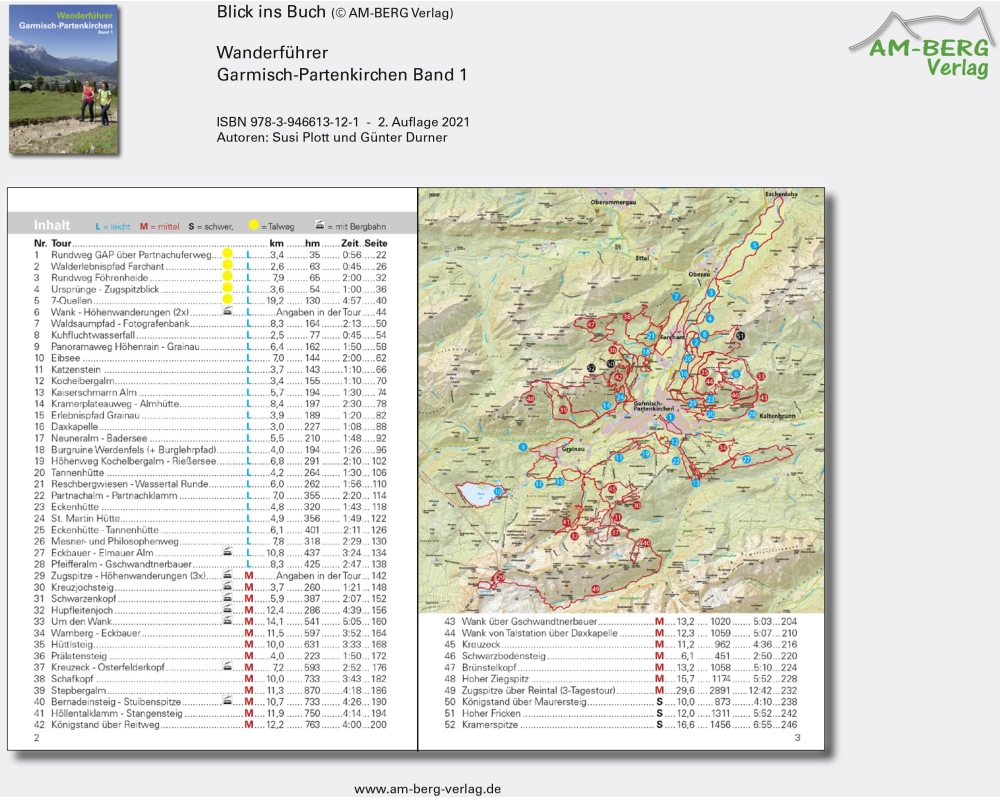Select blue marker 27 on the map
The height and width of the screenshot is (800, 1000).
(x=746, y=458)
